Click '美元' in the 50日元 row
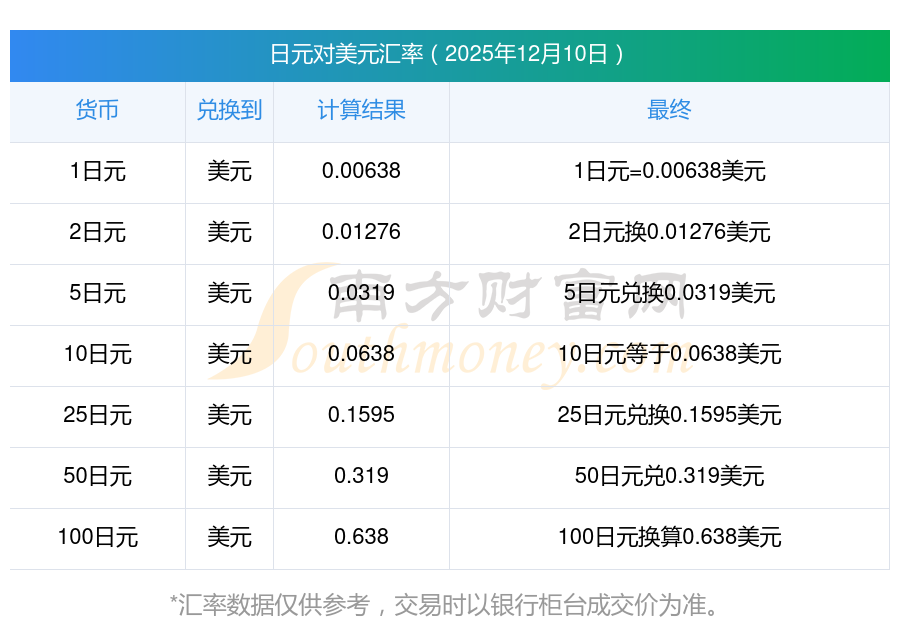900x636 pixels. [x=229, y=476]
